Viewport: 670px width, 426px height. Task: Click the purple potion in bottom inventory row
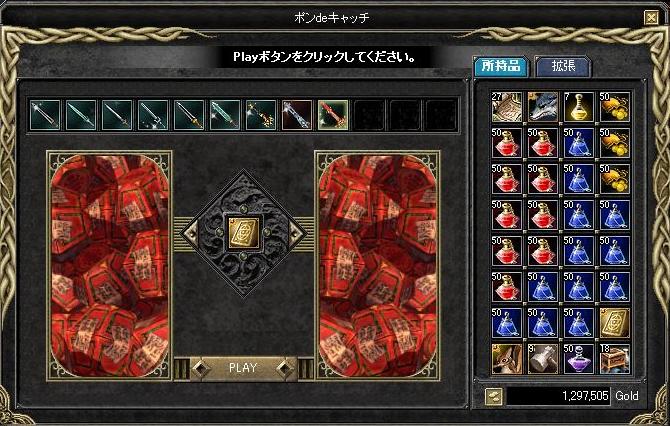tap(579, 359)
